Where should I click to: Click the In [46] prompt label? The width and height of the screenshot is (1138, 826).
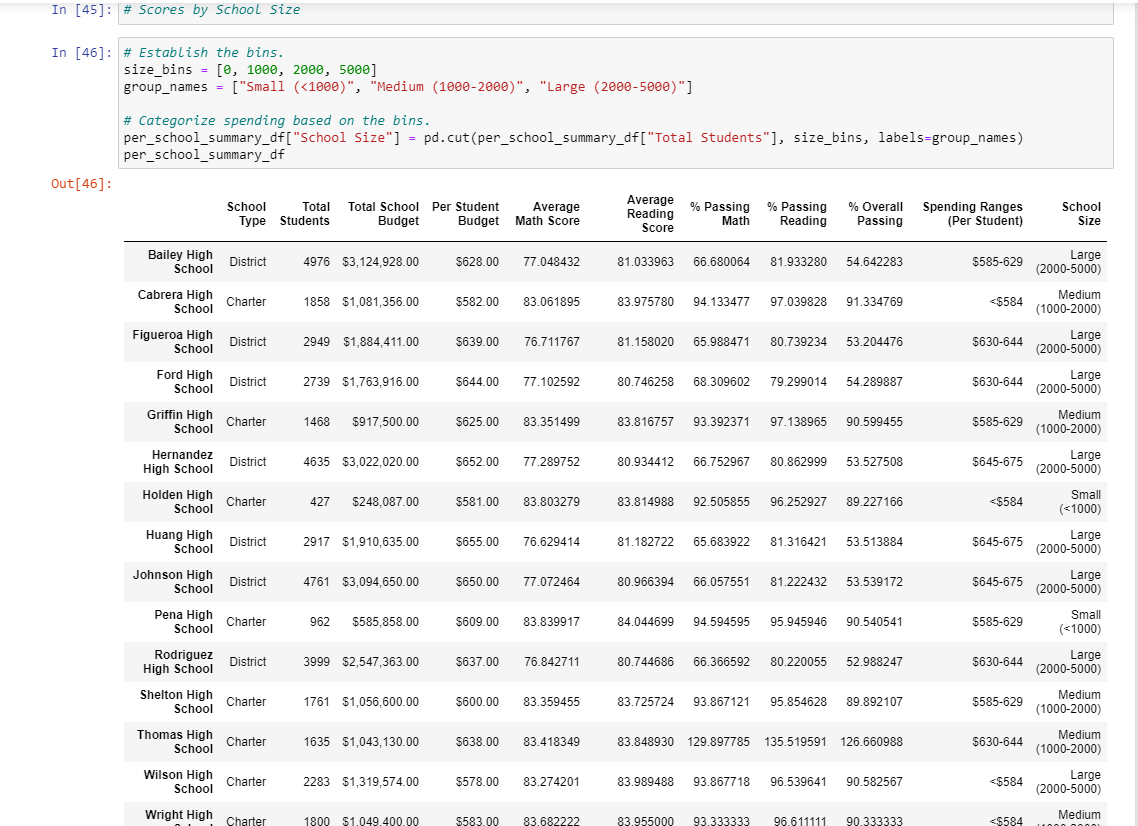point(81,52)
